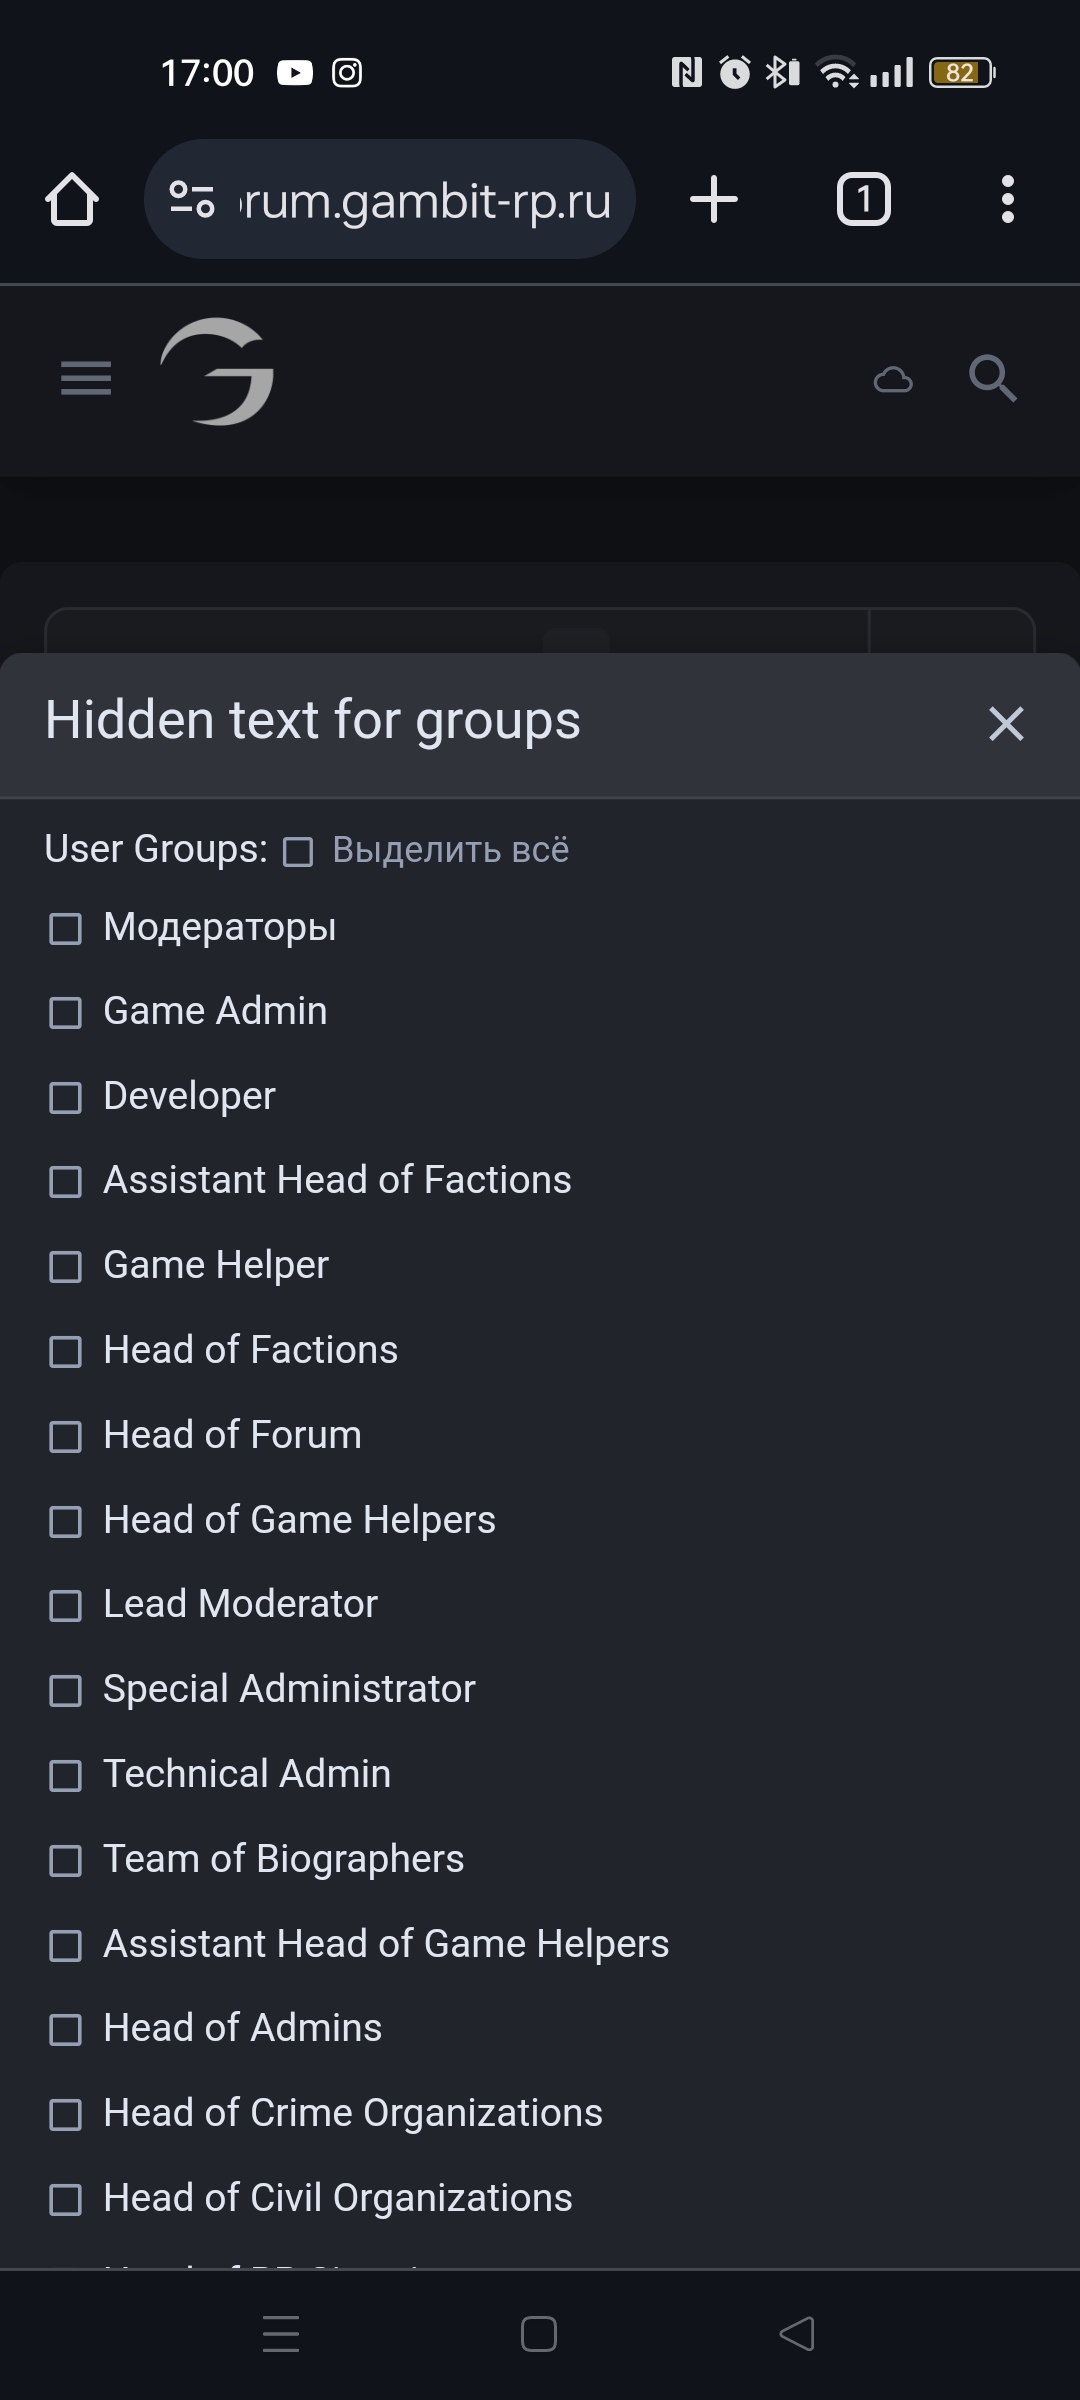This screenshot has width=1080, height=2400.
Task: Enable the Модераторы group checkbox
Action: [66, 929]
